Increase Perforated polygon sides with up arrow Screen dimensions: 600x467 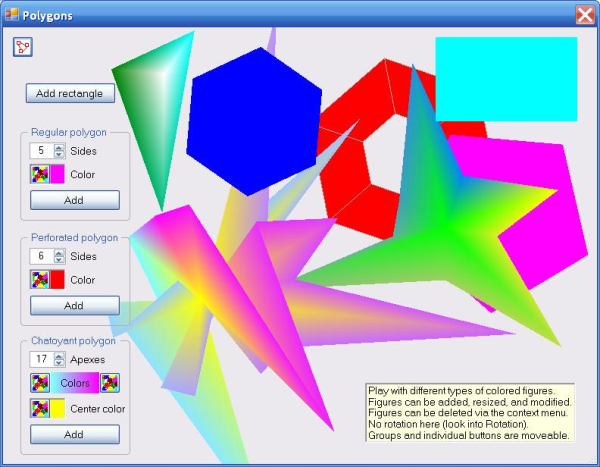pyautogui.click(x=59, y=252)
